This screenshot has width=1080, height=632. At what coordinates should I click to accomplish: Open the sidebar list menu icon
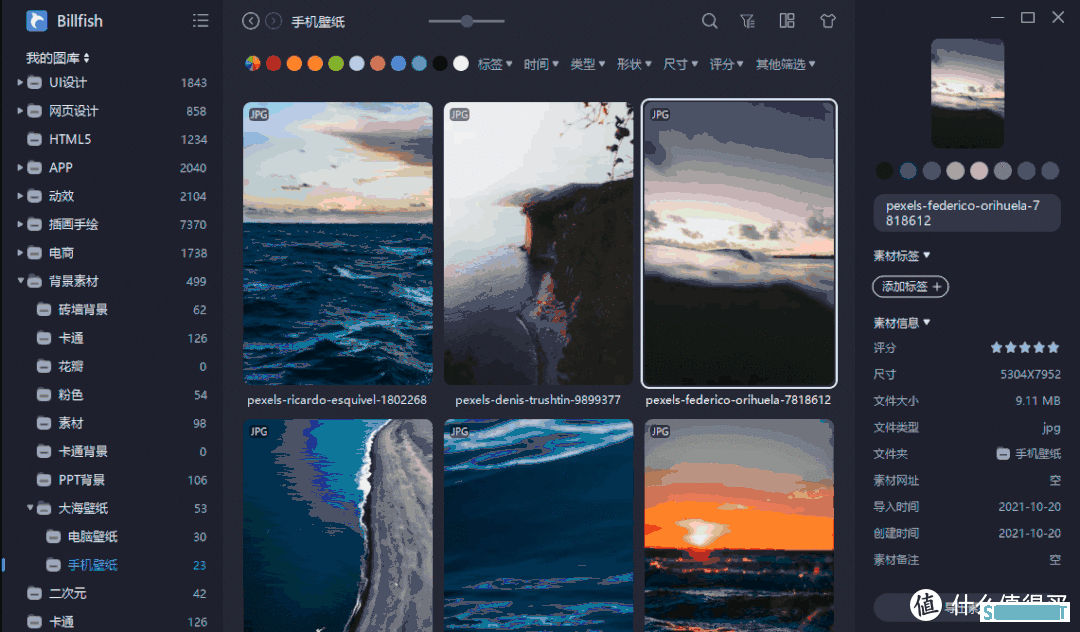tap(200, 21)
